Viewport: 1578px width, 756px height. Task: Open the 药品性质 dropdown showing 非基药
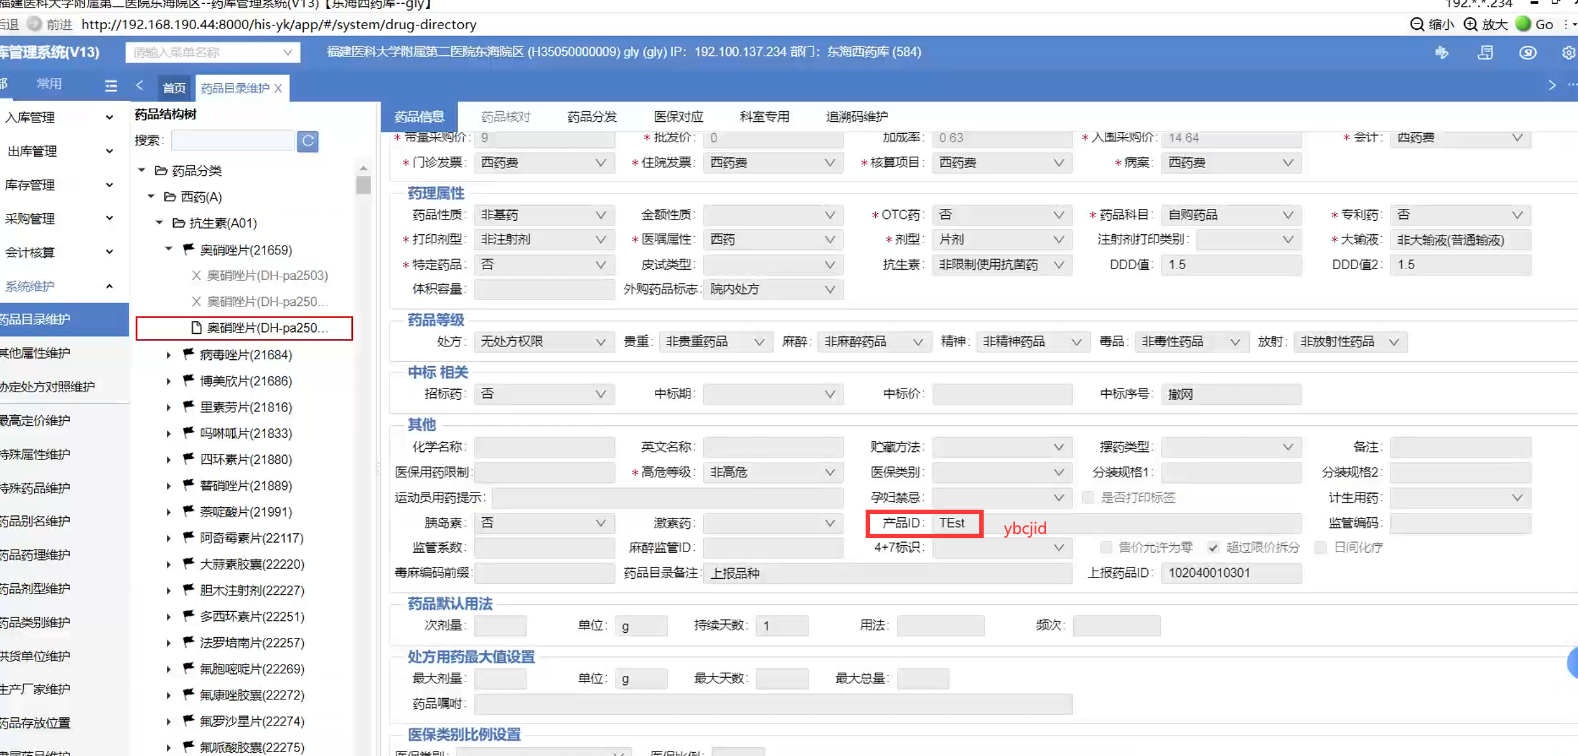tap(544, 215)
